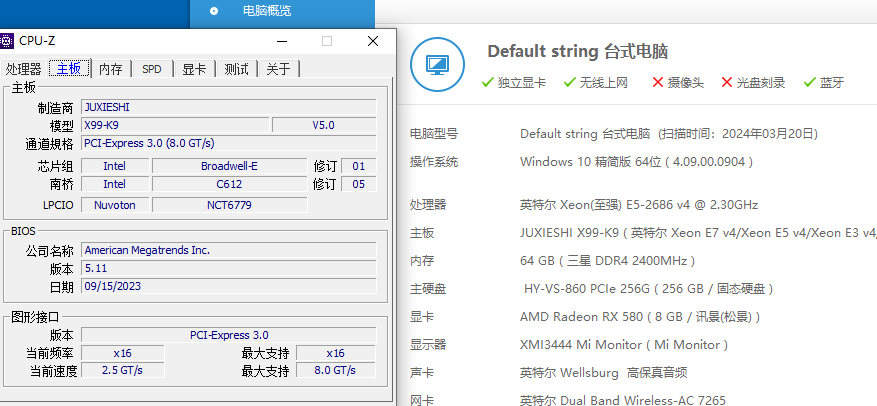Click the red X next to 摄像头
The width and height of the screenshot is (877, 406).
(x=658, y=83)
